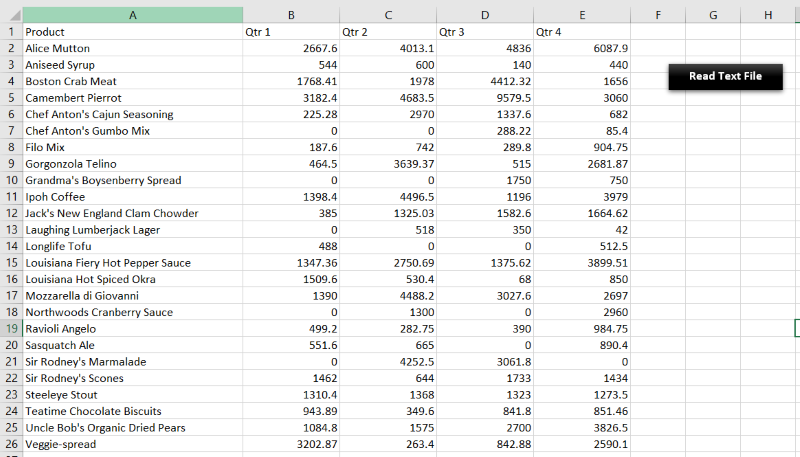This screenshot has width=800, height=457.
Task: Click the Read Text File button
Action: 726,77
